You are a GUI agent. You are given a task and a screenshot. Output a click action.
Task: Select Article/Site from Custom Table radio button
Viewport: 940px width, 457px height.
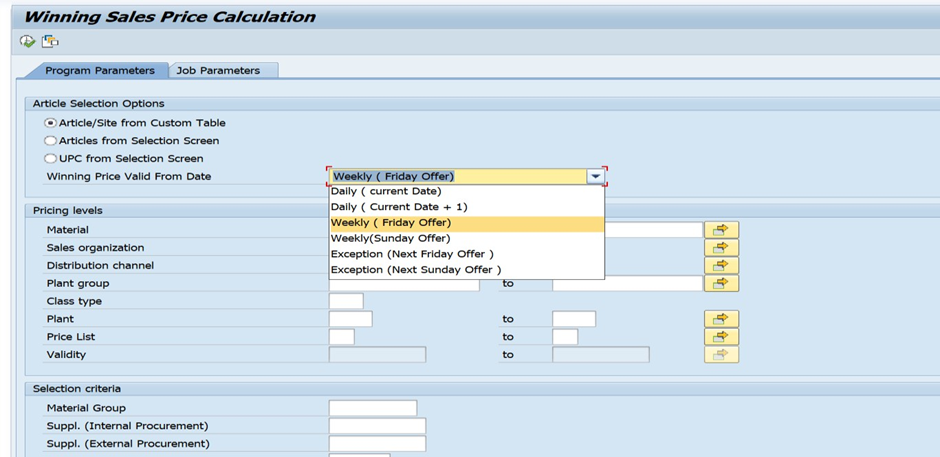click(51, 123)
